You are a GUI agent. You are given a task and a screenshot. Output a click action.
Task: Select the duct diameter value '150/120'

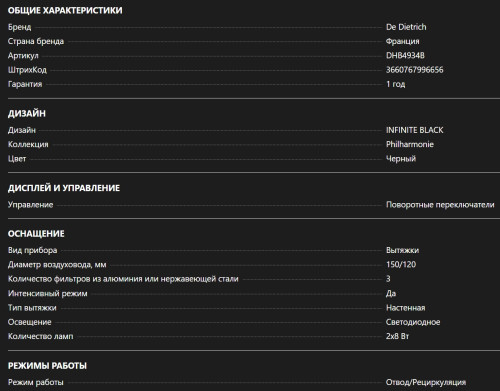click(x=401, y=265)
